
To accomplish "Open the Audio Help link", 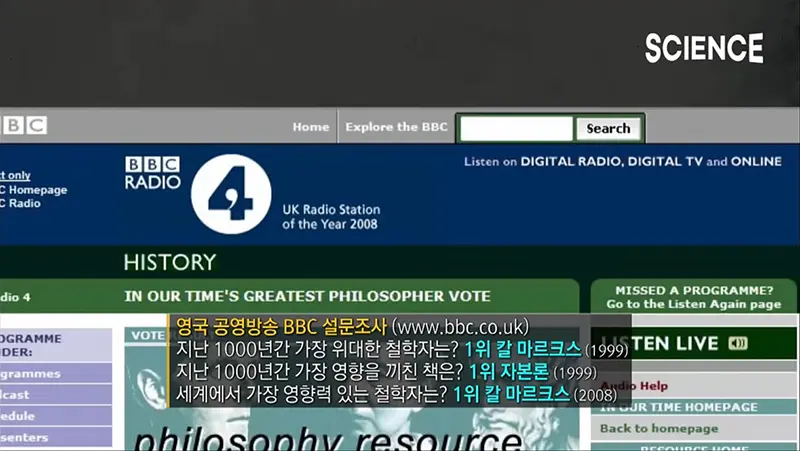I will point(634,386).
